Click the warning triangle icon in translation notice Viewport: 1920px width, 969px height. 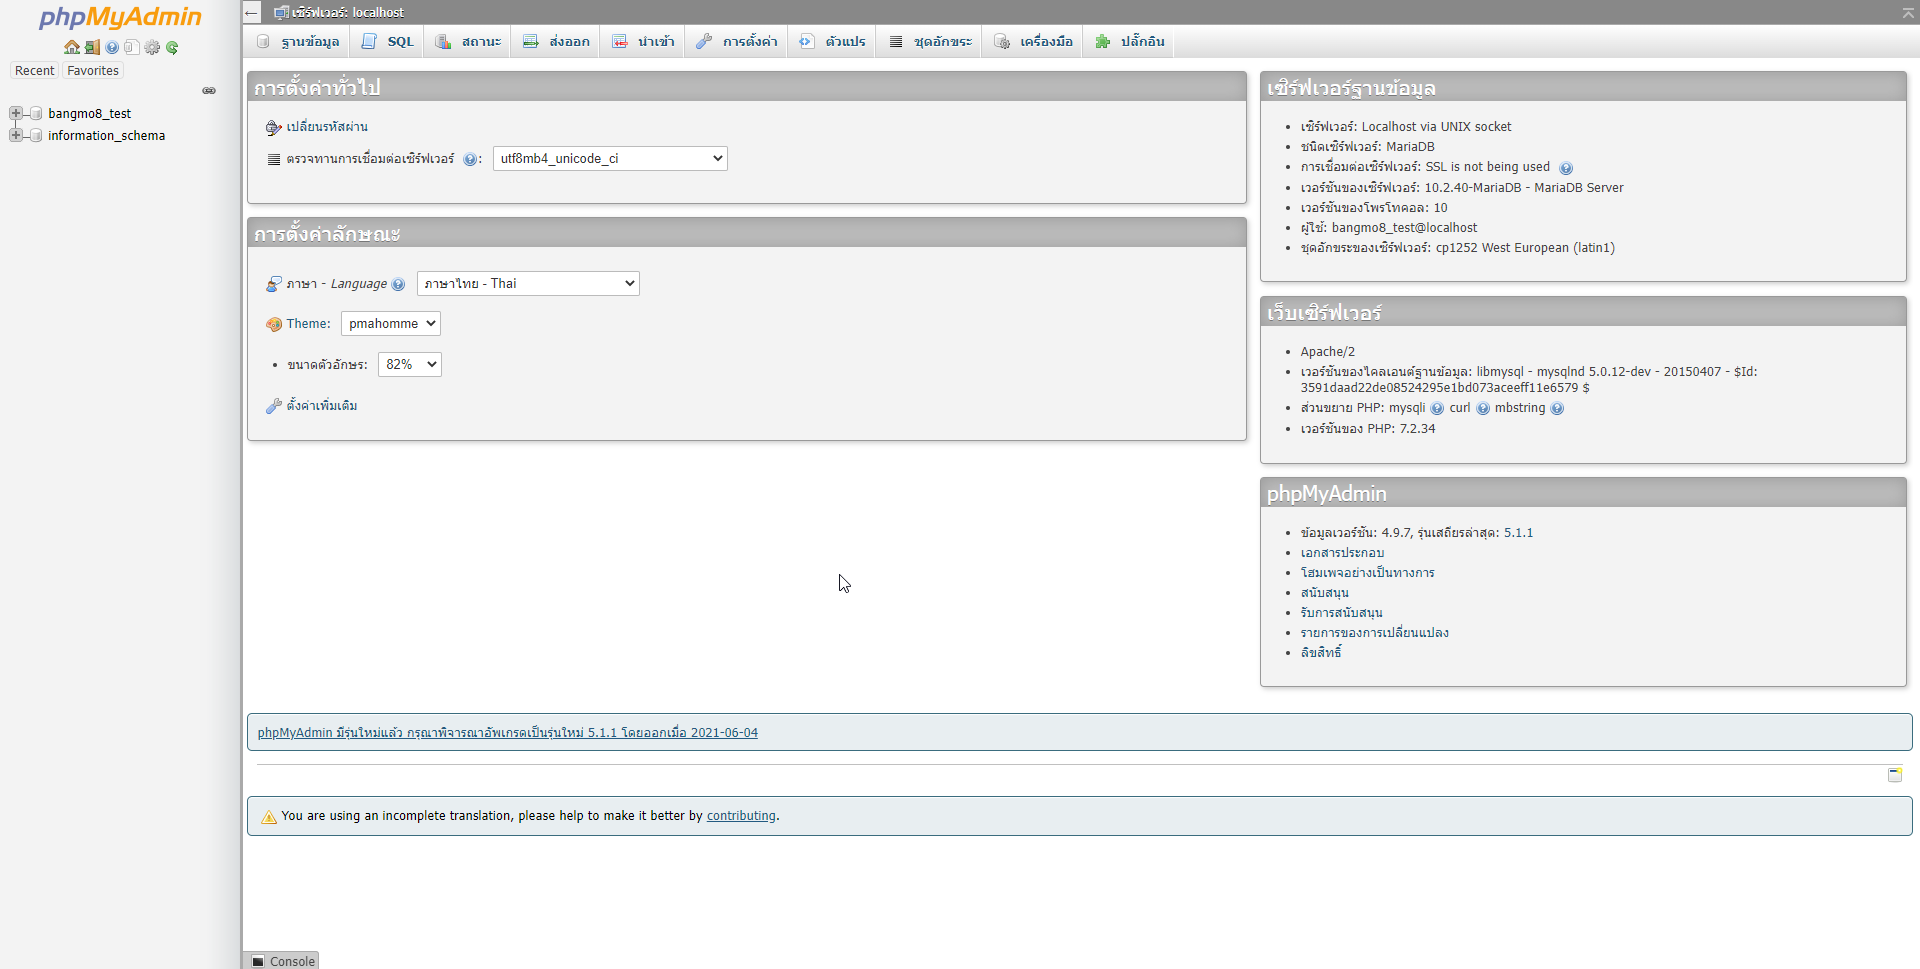point(269,817)
